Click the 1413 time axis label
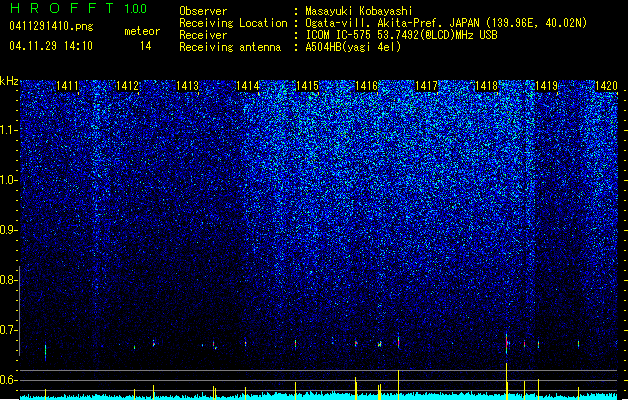 click(187, 86)
